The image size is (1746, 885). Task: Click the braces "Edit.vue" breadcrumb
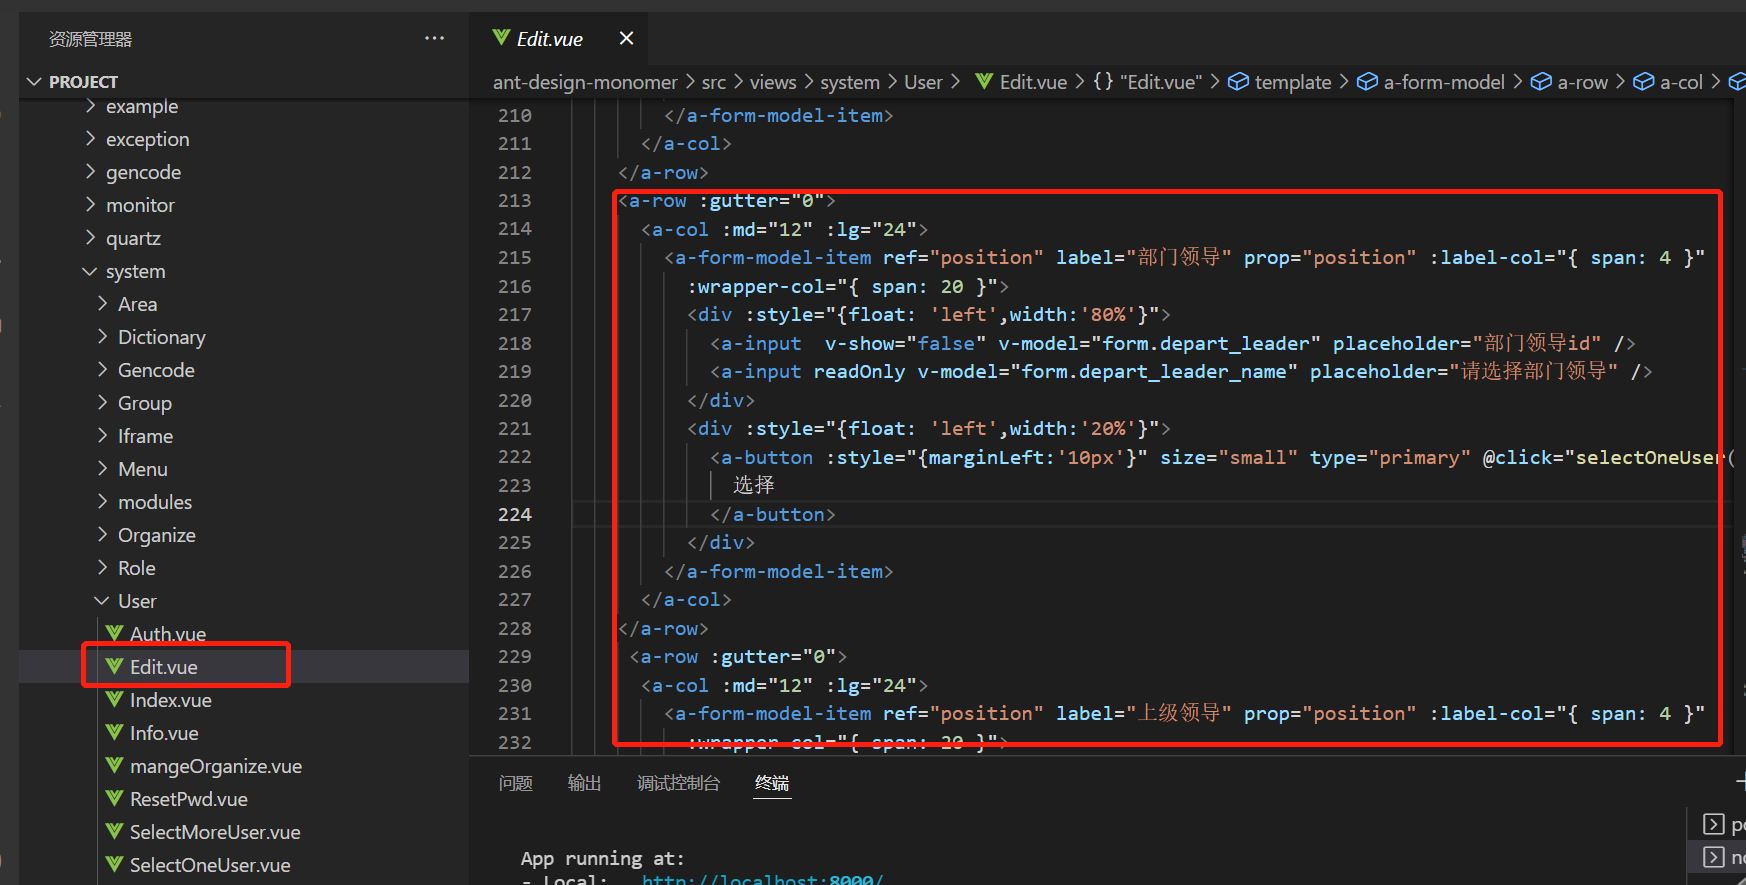(1147, 82)
